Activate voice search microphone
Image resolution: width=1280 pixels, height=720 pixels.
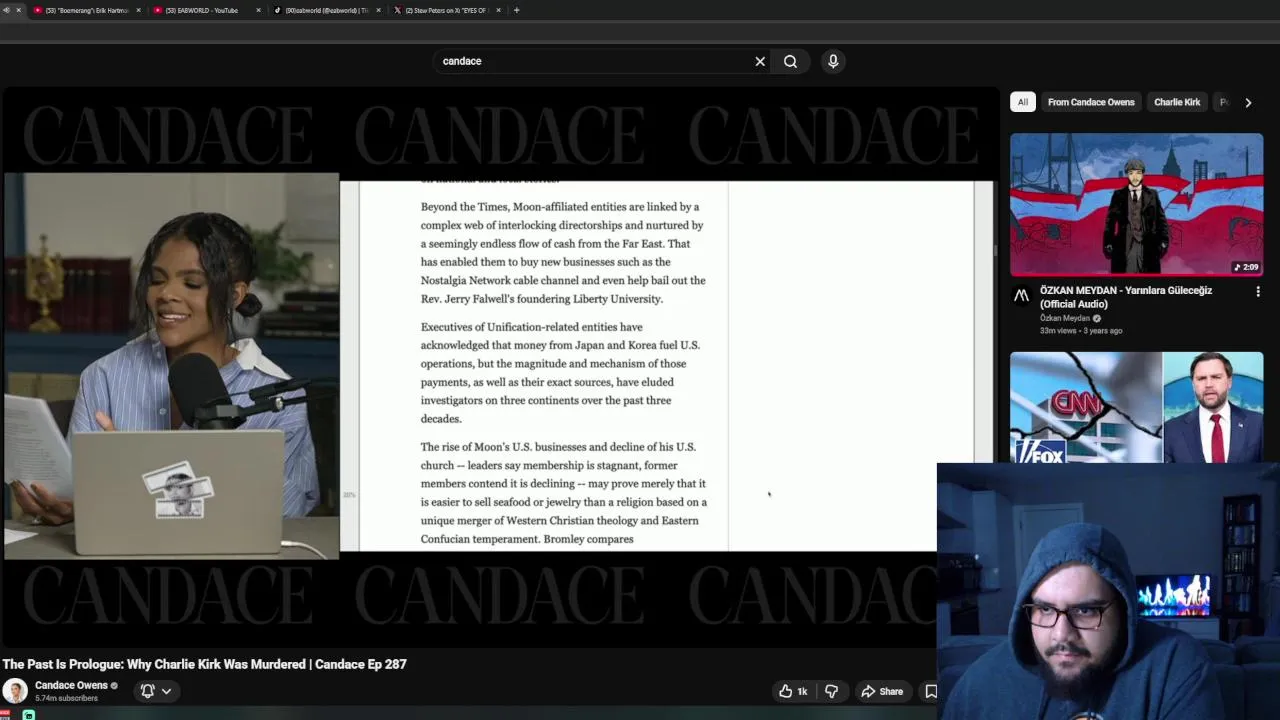tap(833, 61)
